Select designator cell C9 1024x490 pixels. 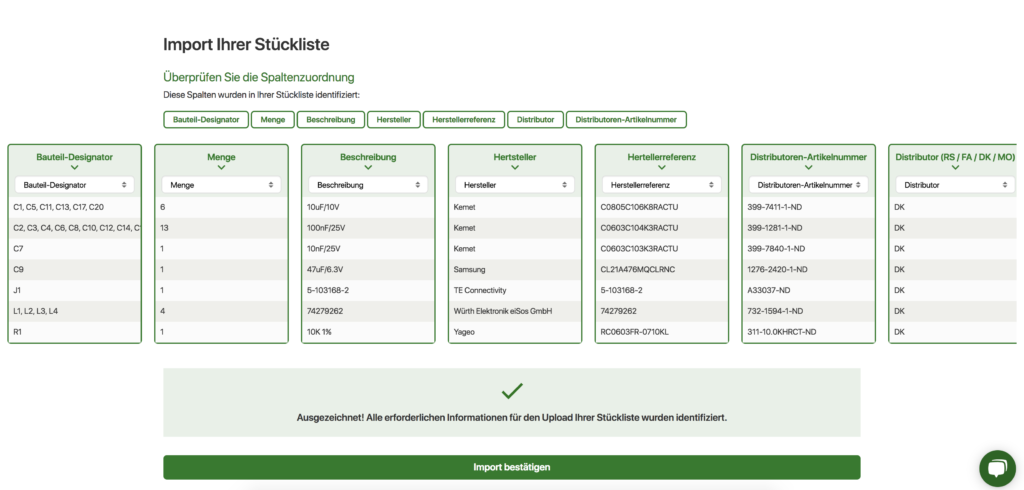click(74, 269)
